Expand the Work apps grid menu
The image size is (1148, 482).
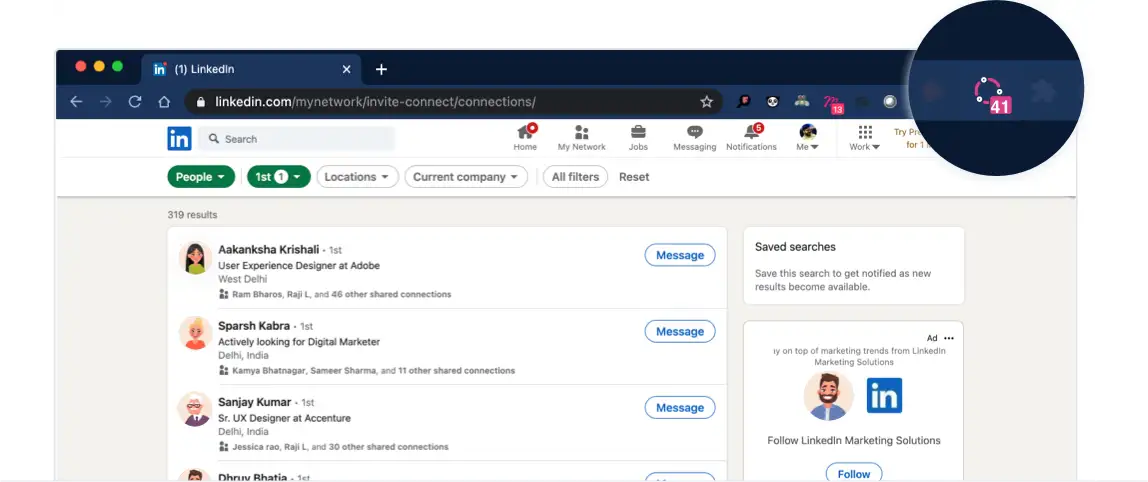pos(865,138)
